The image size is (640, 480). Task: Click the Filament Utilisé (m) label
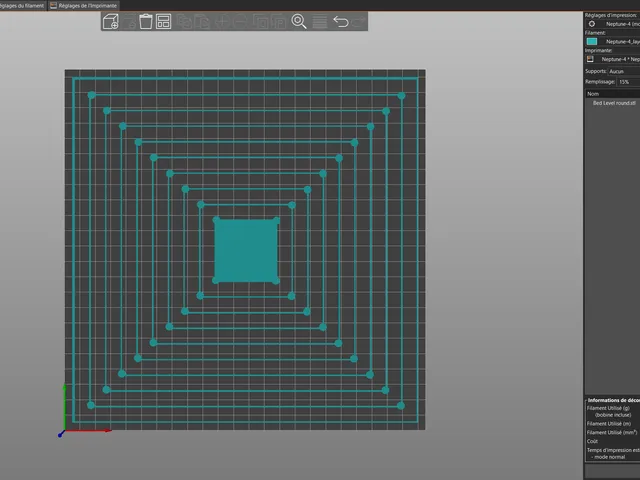pos(609,424)
